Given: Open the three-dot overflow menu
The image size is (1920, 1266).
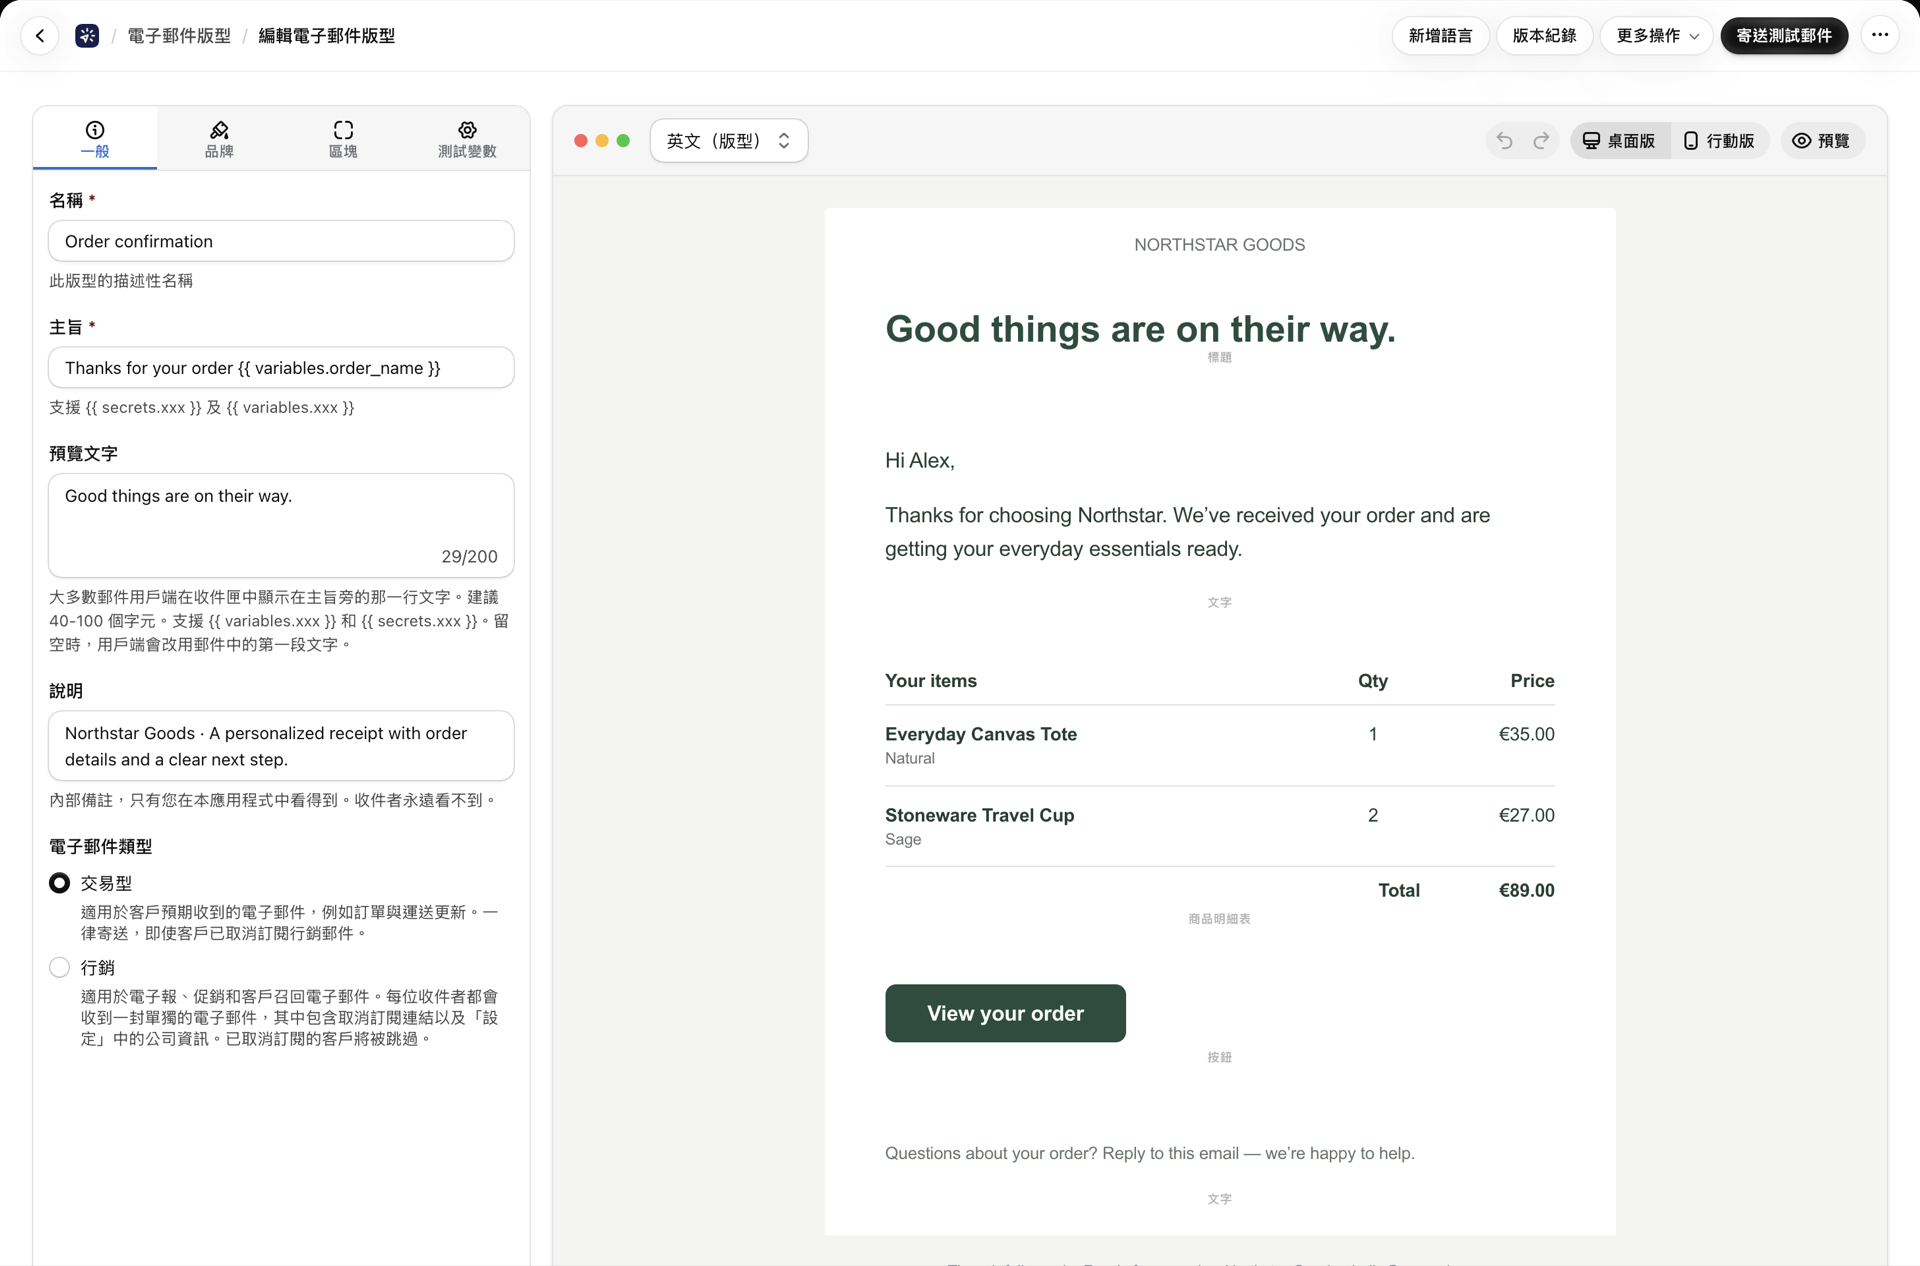Looking at the screenshot, I should click(x=1880, y=35).
